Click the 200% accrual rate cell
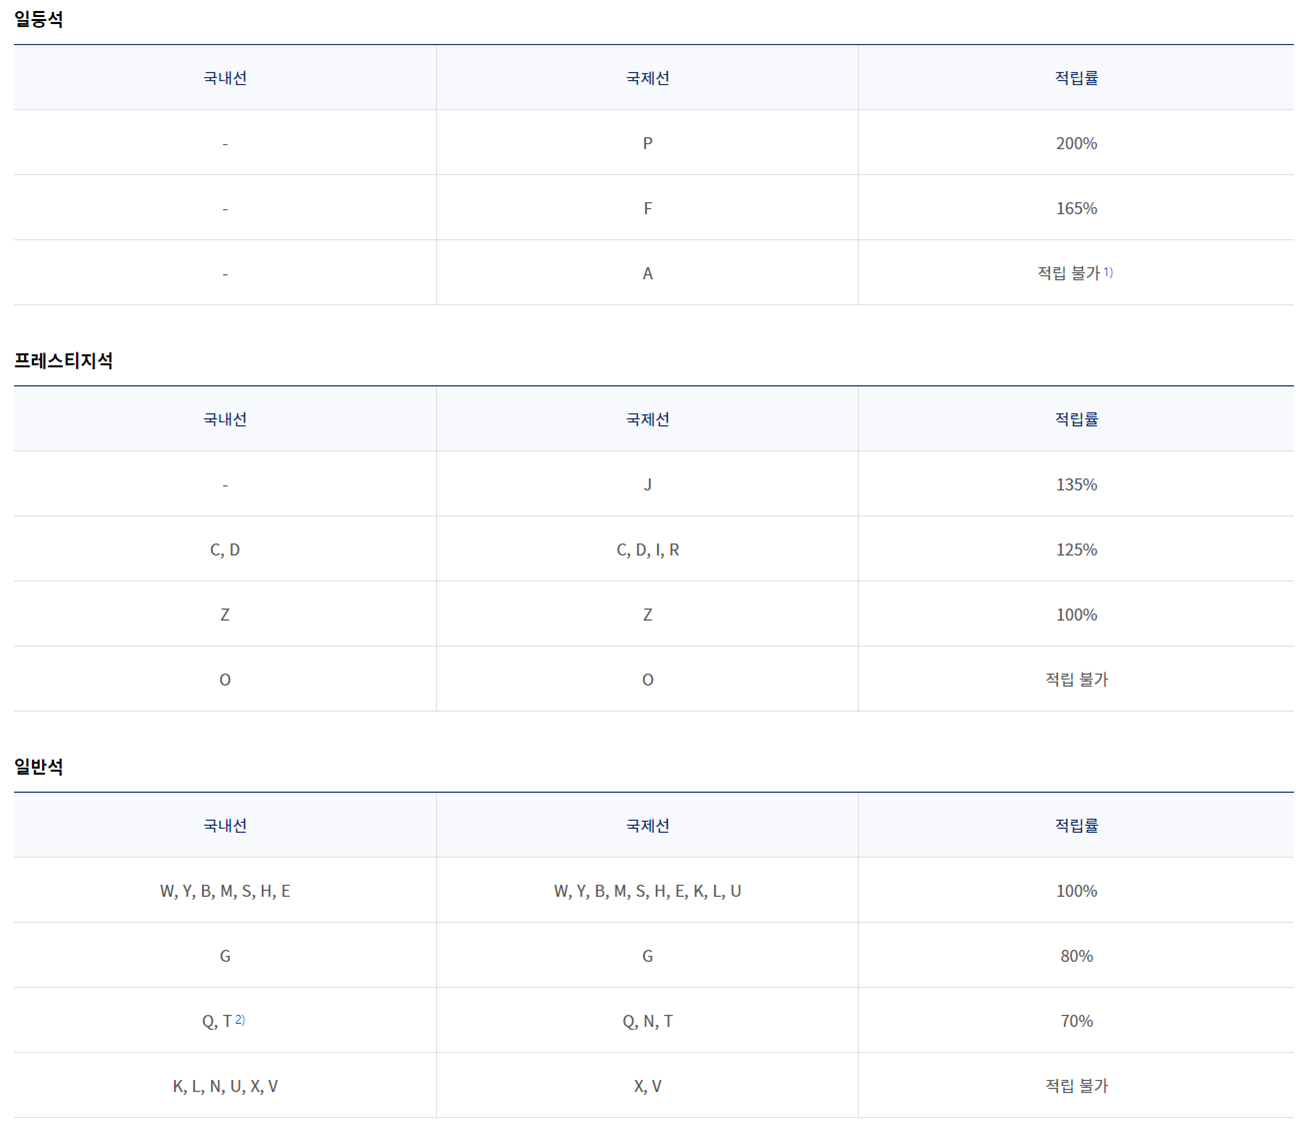The height and width of the screenshot is (1124, 1296). click(1076, 142)
